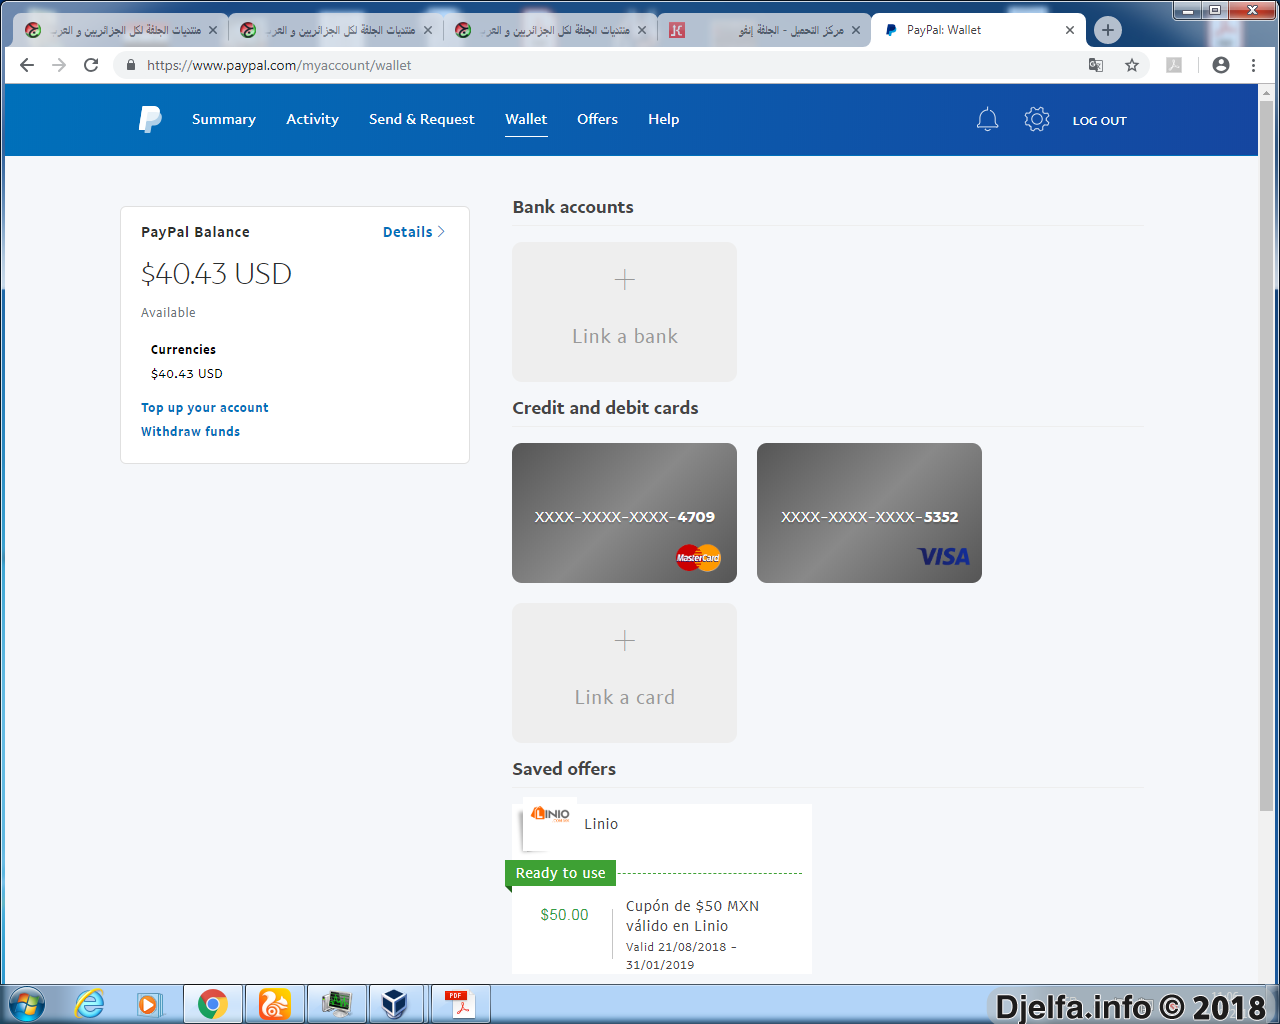1280x1024 pixels.
Task: Open PayPal Balance Details link
Action: point(413,232)
